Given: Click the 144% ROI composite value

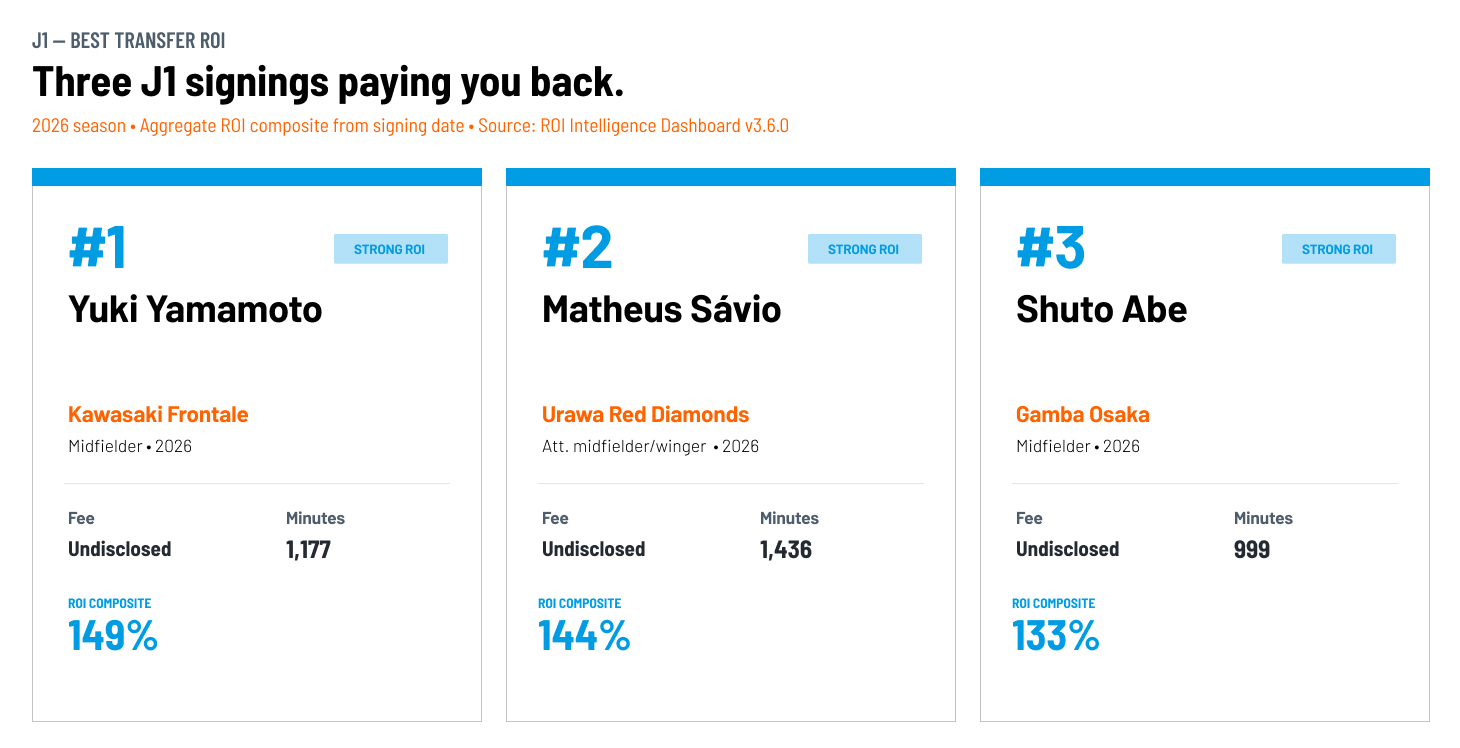Looking at the screenshot, I should 584,636.
